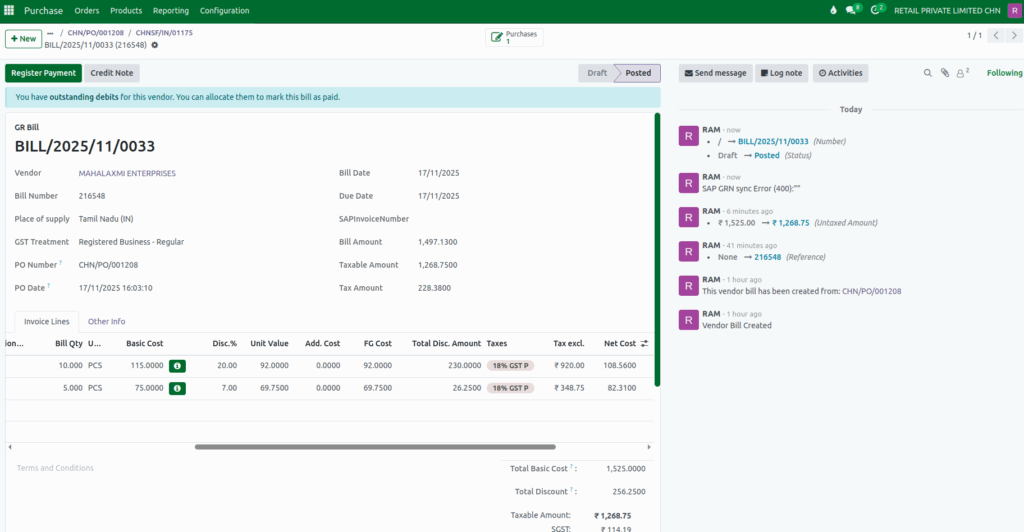Select the Posted status stage

coord(638,73)
